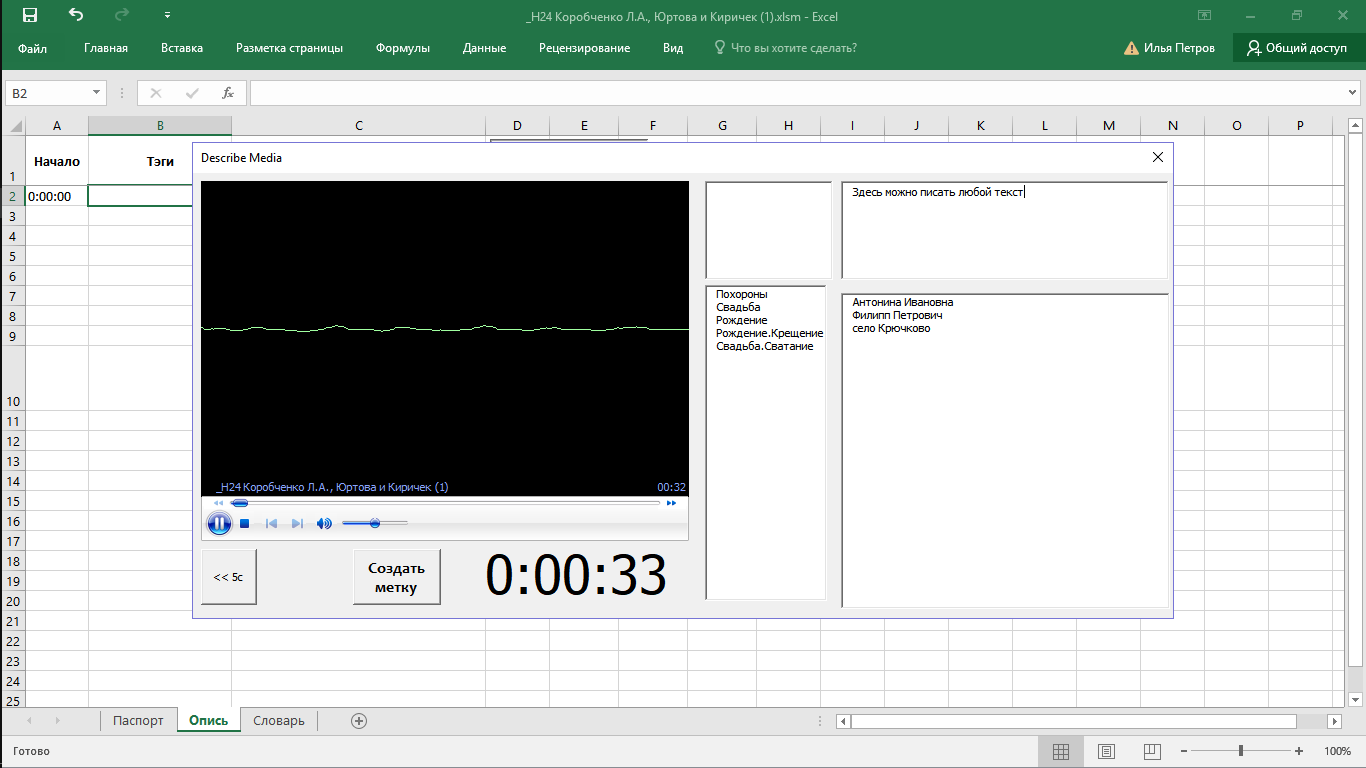Screen dimensions: 1366x768
Task: Adjust the media player volume slider
Action: (x=375, y=523)
